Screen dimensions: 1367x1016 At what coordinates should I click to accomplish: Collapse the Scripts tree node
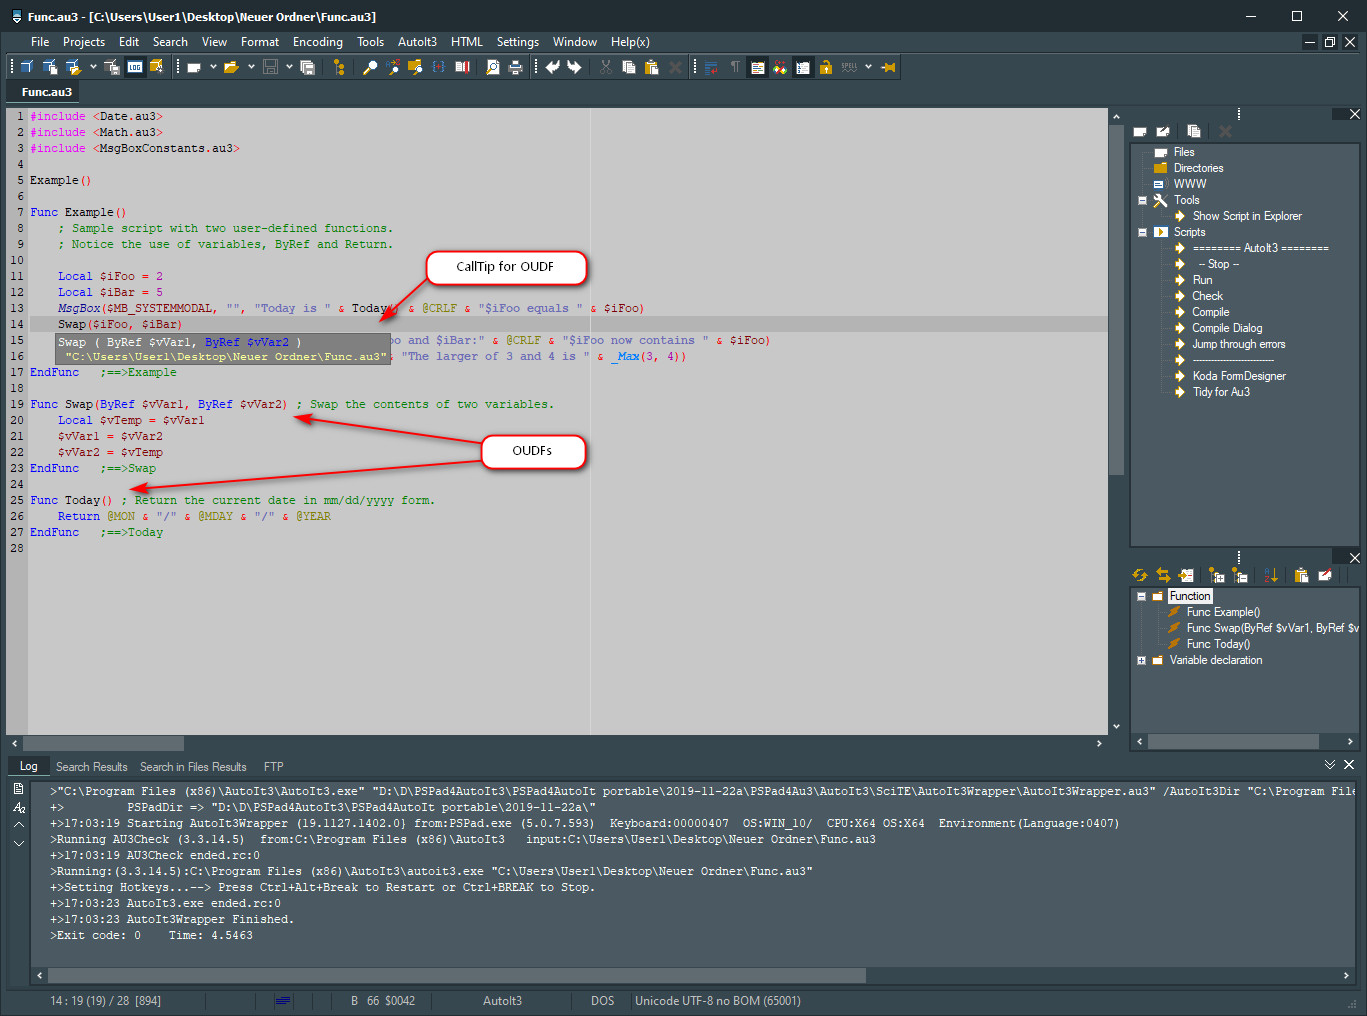point(1142,232)
